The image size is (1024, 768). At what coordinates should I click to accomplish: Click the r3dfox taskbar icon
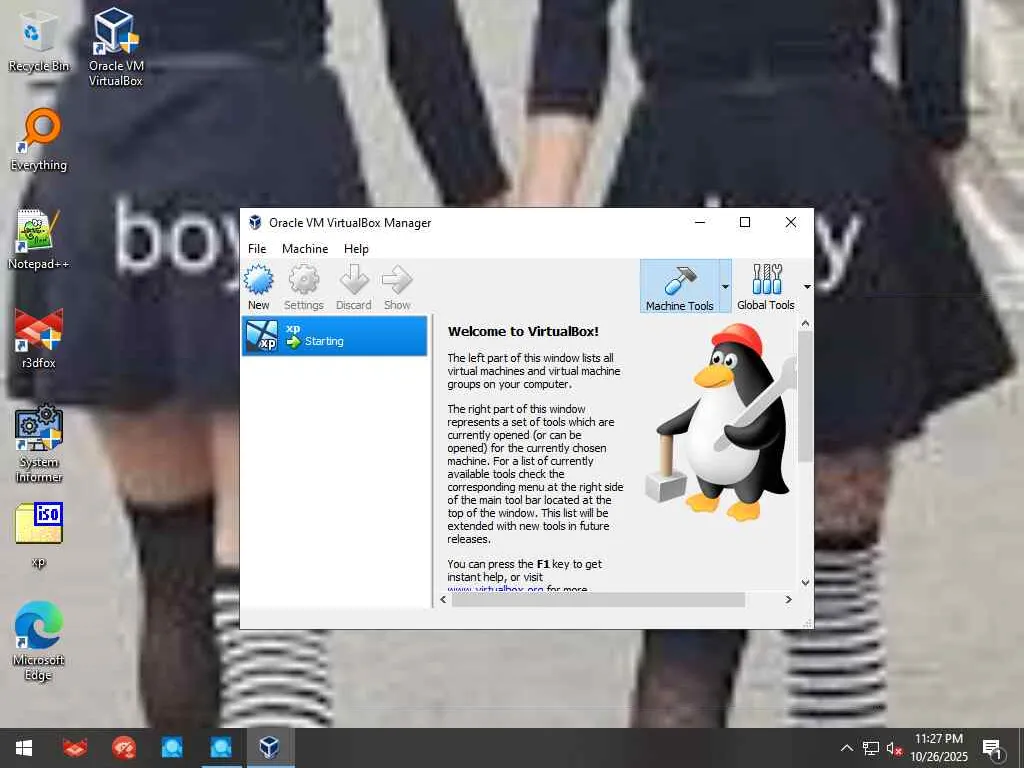coord(75,748)
